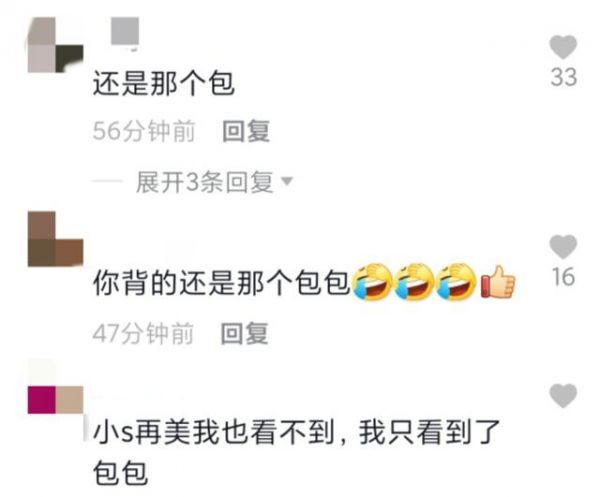Reply to the 56分钟前 comment
The image size is (600, 497).
tap(246, 131)
